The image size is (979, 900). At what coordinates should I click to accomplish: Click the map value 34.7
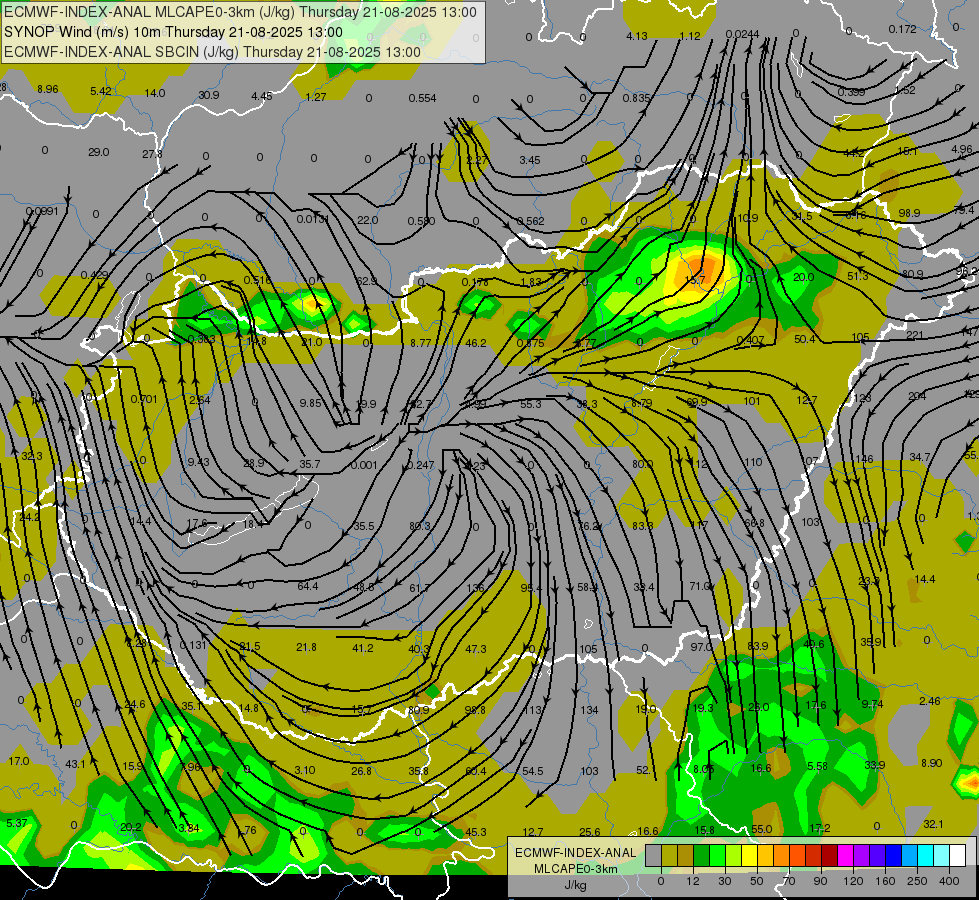click(x=919, y=457)
